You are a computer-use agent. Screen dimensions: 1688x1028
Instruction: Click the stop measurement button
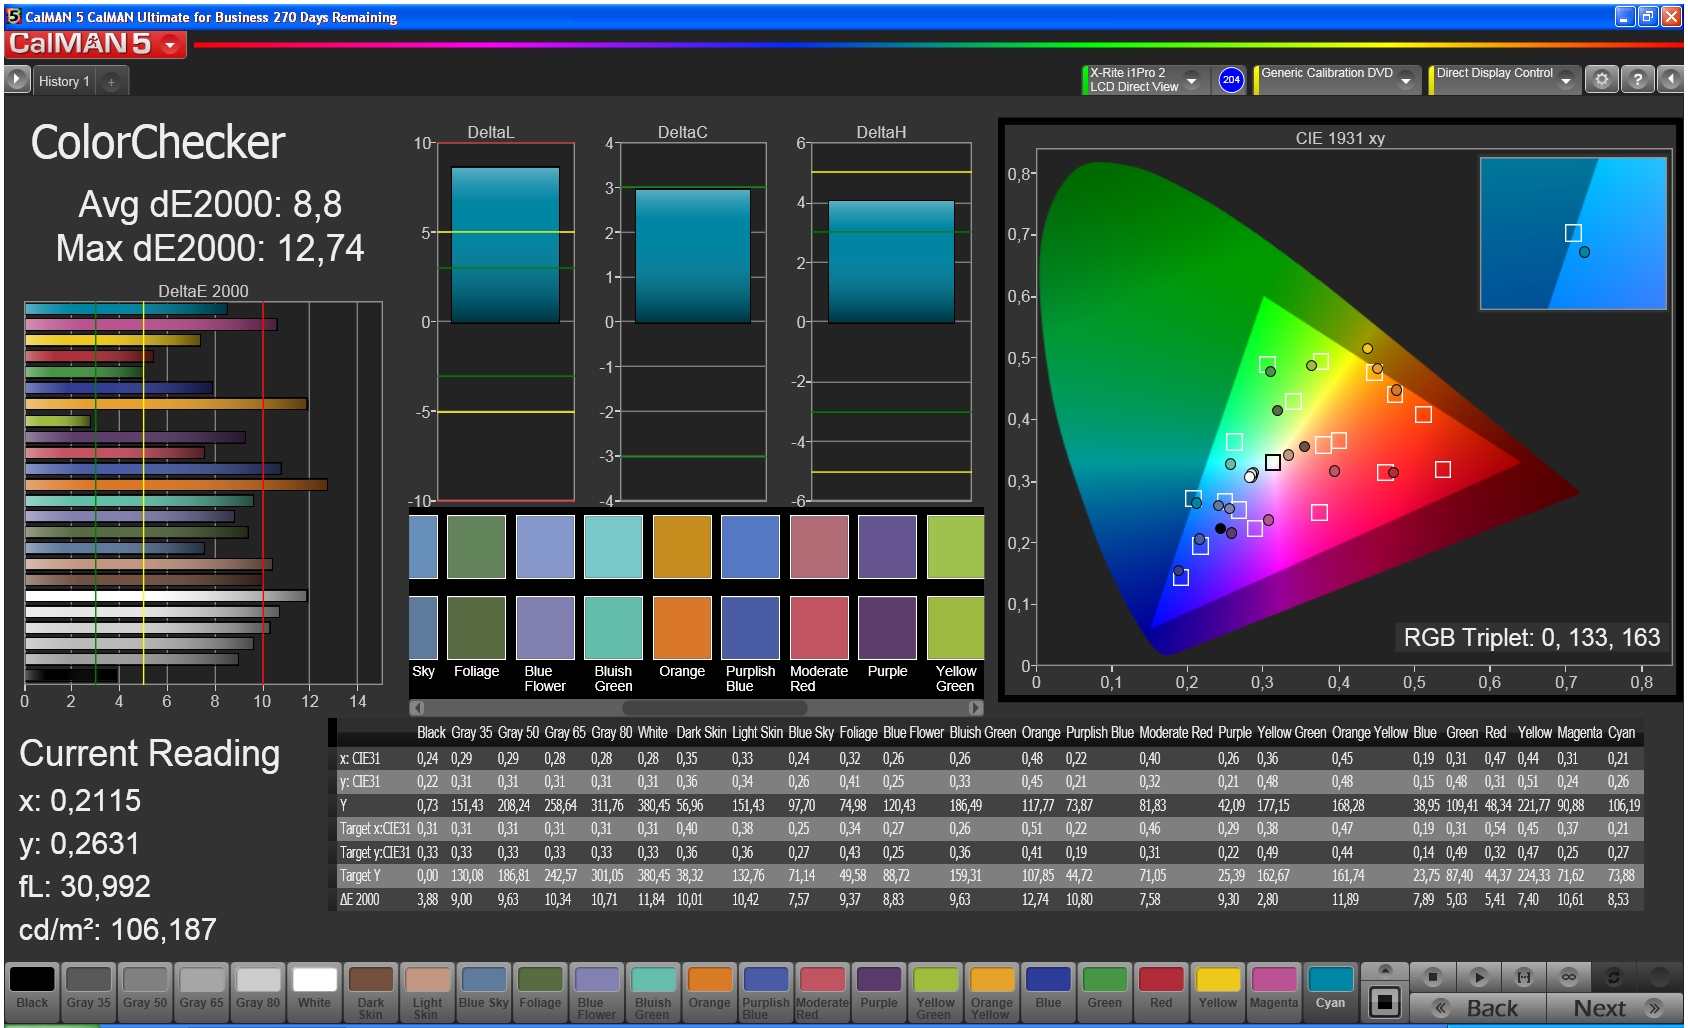[x=1433, y=976]
